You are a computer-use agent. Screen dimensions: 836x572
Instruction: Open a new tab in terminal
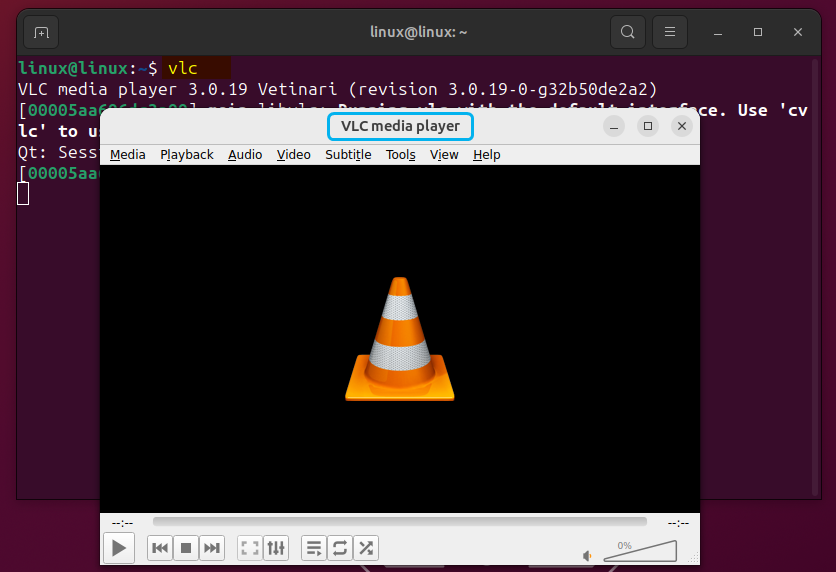click(41, 33)
